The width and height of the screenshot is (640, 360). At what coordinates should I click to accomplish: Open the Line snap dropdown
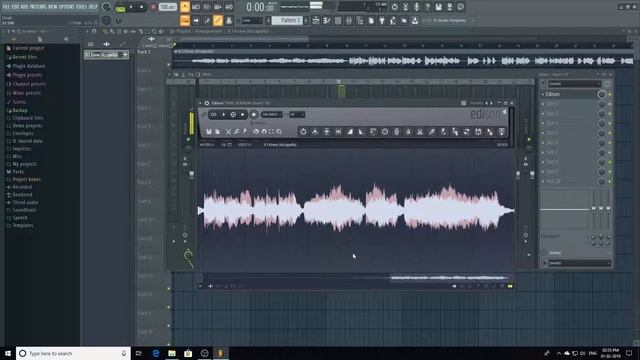252,20
